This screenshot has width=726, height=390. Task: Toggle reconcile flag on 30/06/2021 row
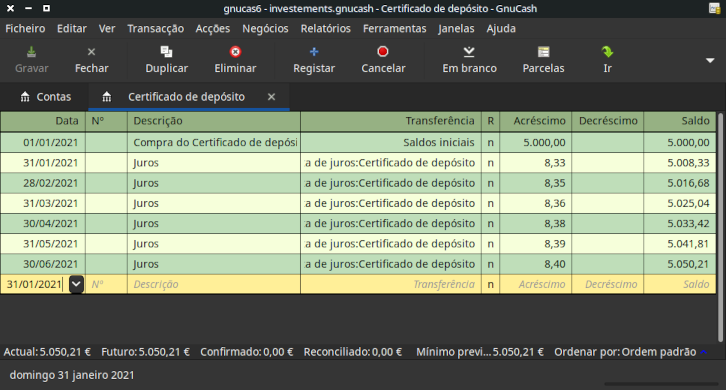490,264
